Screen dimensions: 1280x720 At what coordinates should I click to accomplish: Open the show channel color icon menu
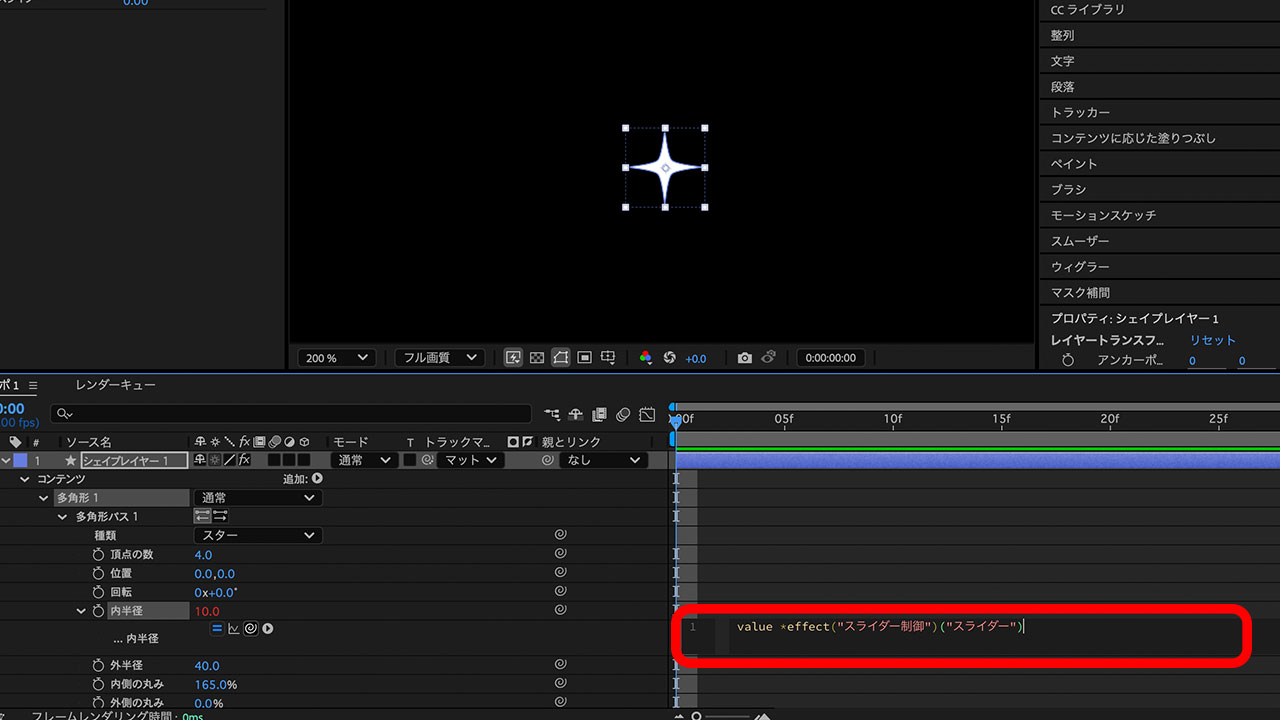click(x=646, y=358)
